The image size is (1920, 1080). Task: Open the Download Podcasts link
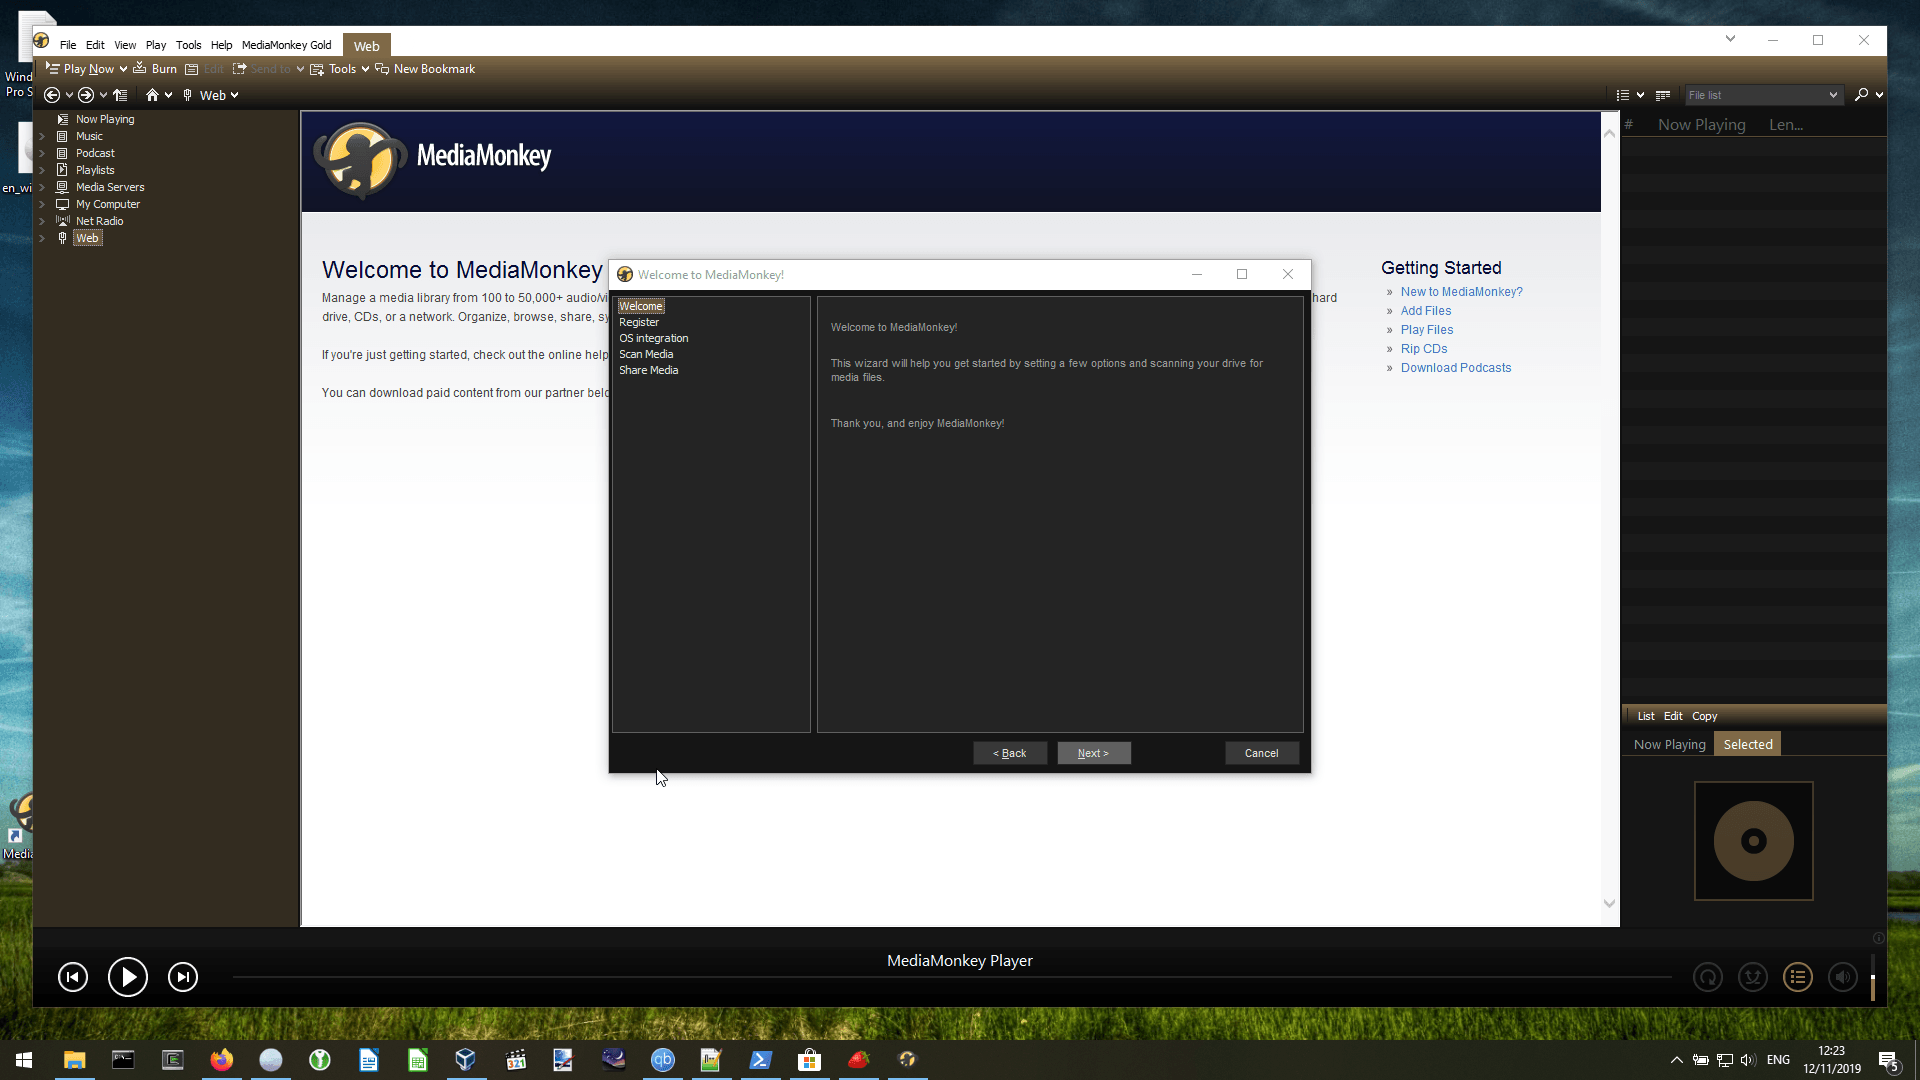point(1456,367)
